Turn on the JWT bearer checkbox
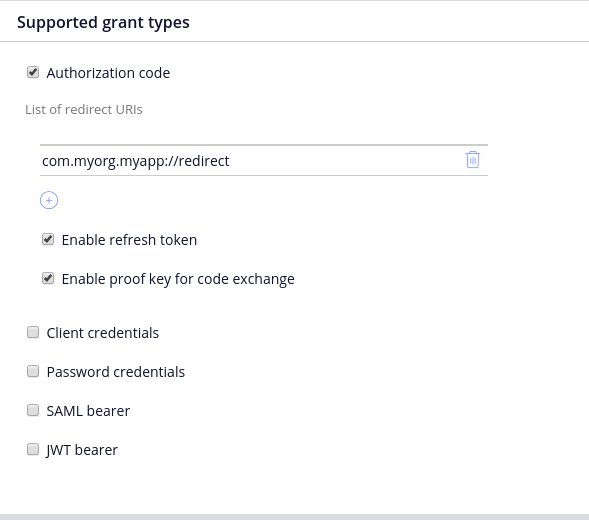 click(33, 449)
